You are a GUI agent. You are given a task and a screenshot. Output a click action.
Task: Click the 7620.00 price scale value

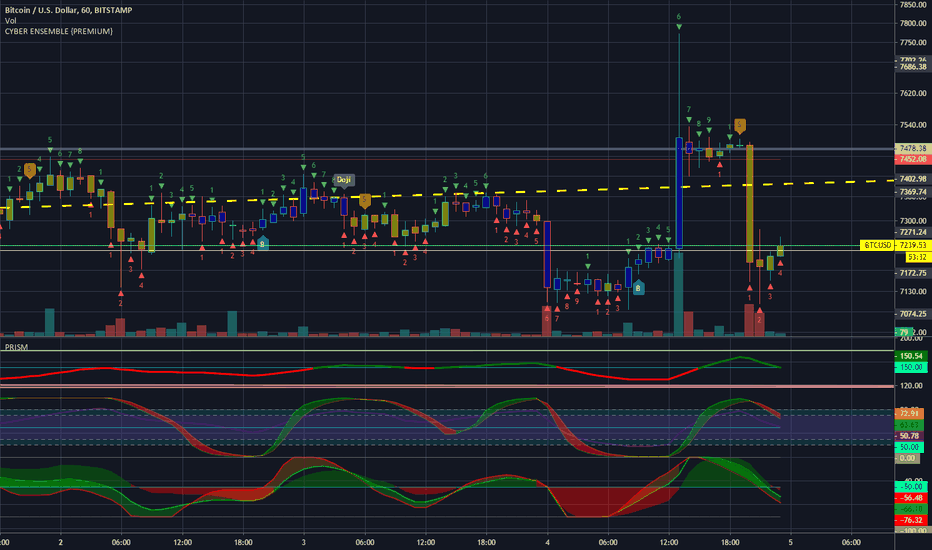(913, 93)
